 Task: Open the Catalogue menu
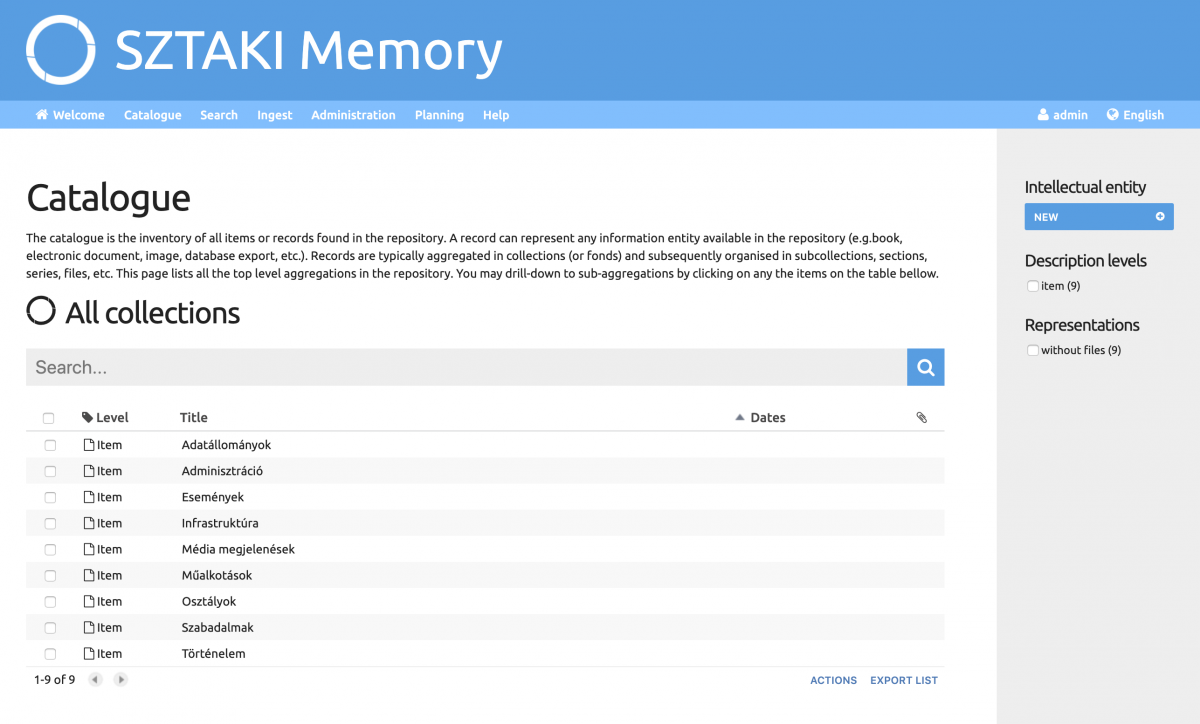click(153, 115)
